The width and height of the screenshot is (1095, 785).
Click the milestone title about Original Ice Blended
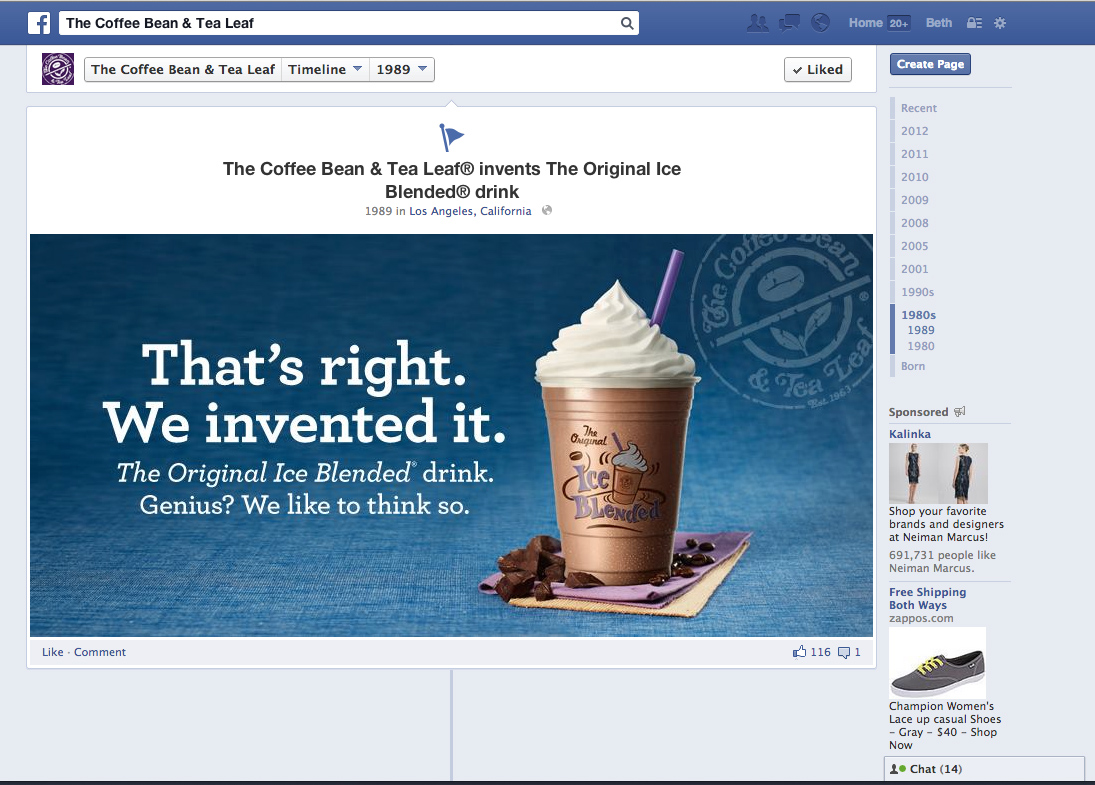pyautogui.click(x=452, y=180)
